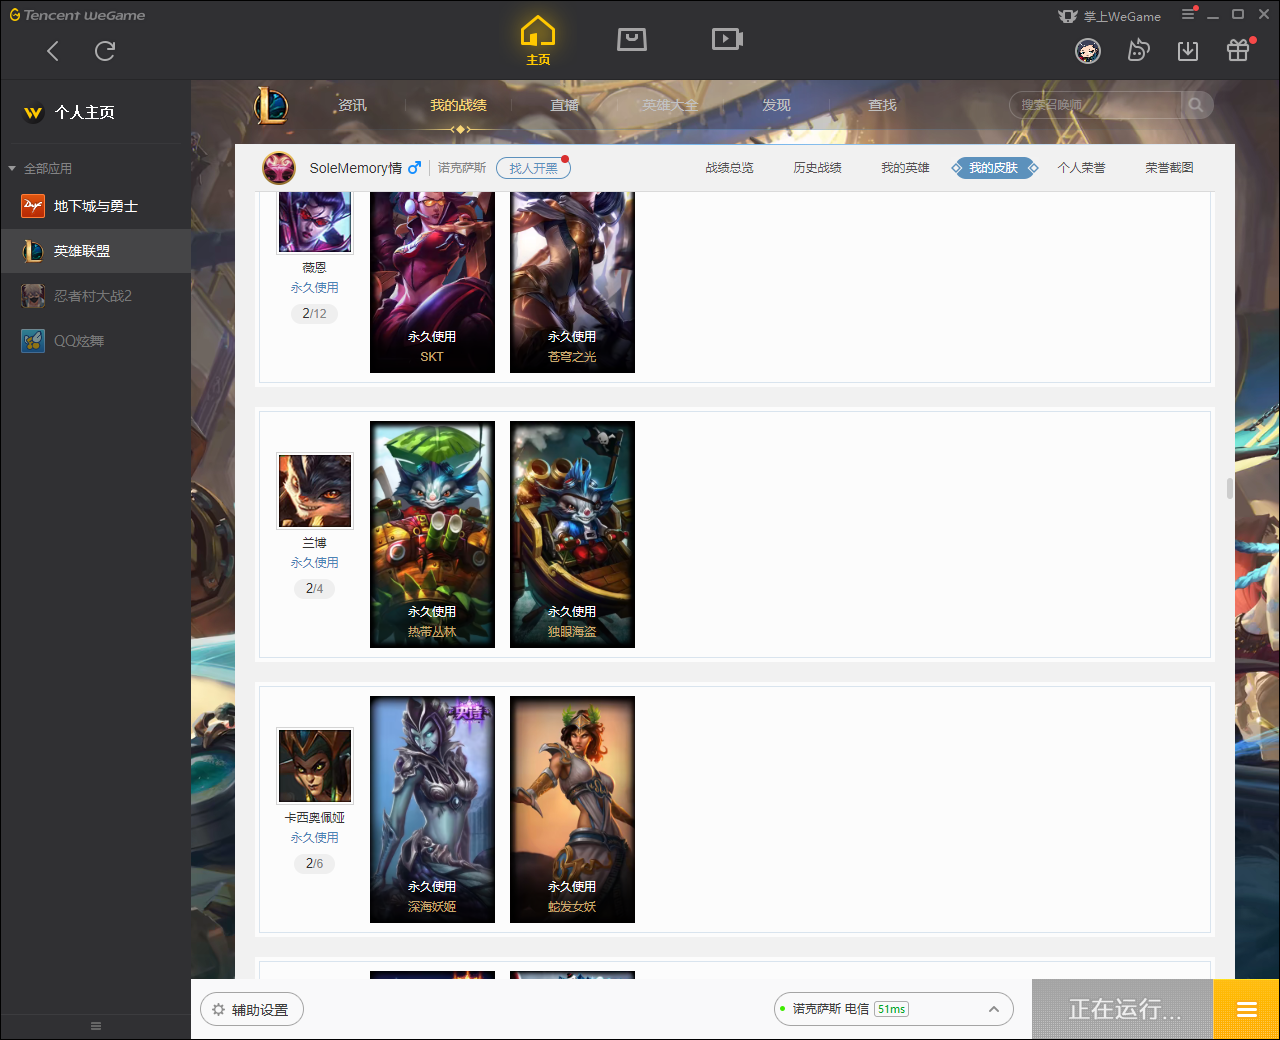Switch to 历史战绩 sub-tab
The height and width of the screenshot is (1040, 1280).
[817, 168]
